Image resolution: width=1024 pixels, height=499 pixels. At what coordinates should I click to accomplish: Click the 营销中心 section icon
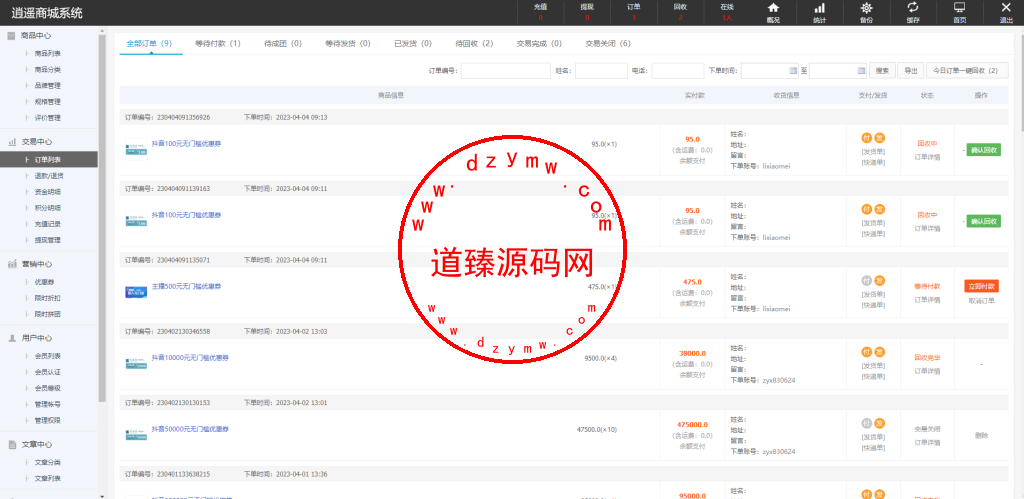tap(12, 264)
